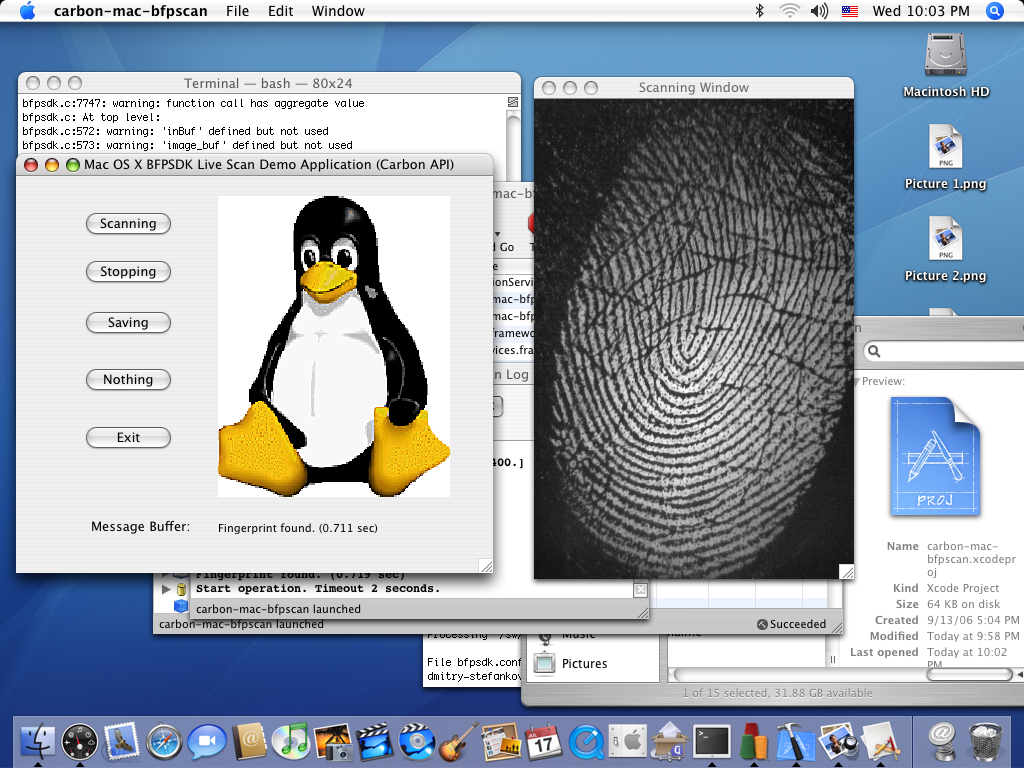This screenshot has width=1024, height=768.
Task: Click the Scanning button
Action: [x=128, y=224]
